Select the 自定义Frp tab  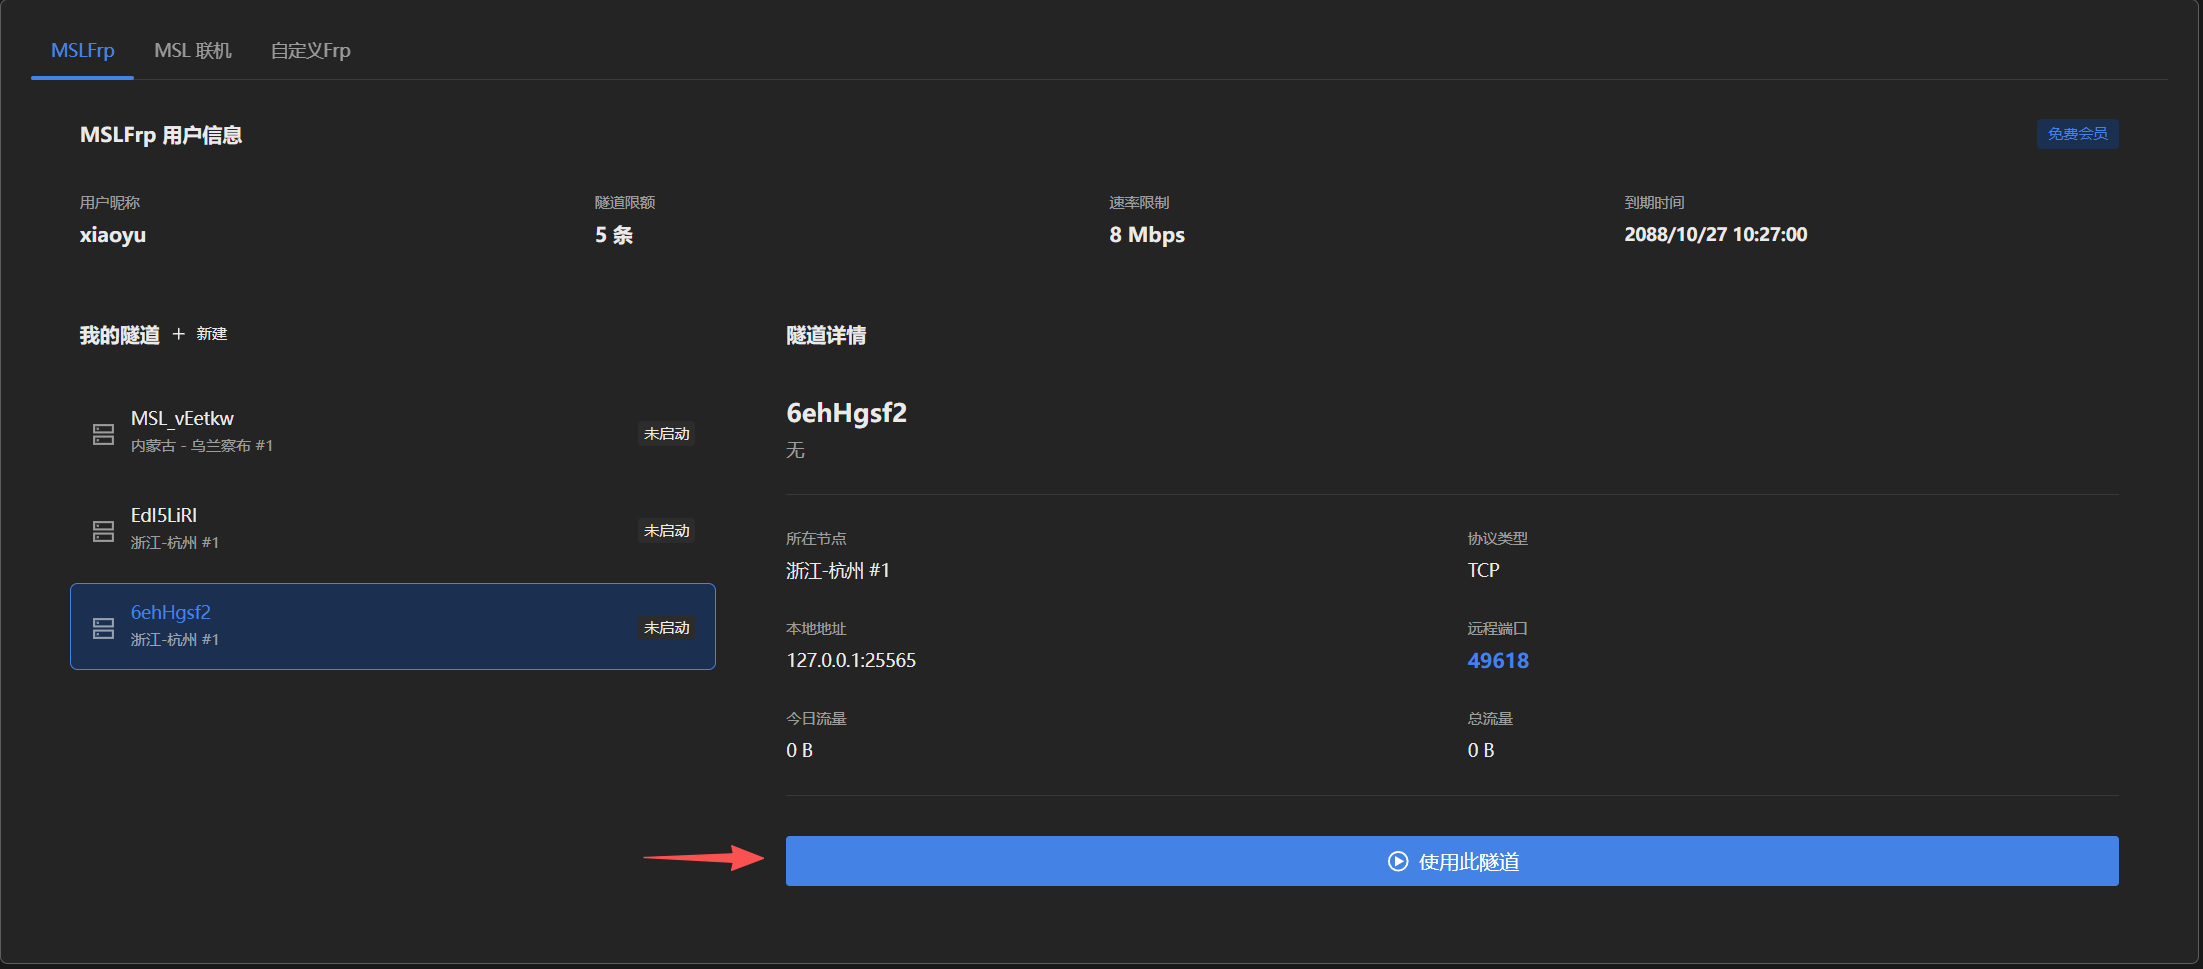pyautogui.click(x=310, y=50)
